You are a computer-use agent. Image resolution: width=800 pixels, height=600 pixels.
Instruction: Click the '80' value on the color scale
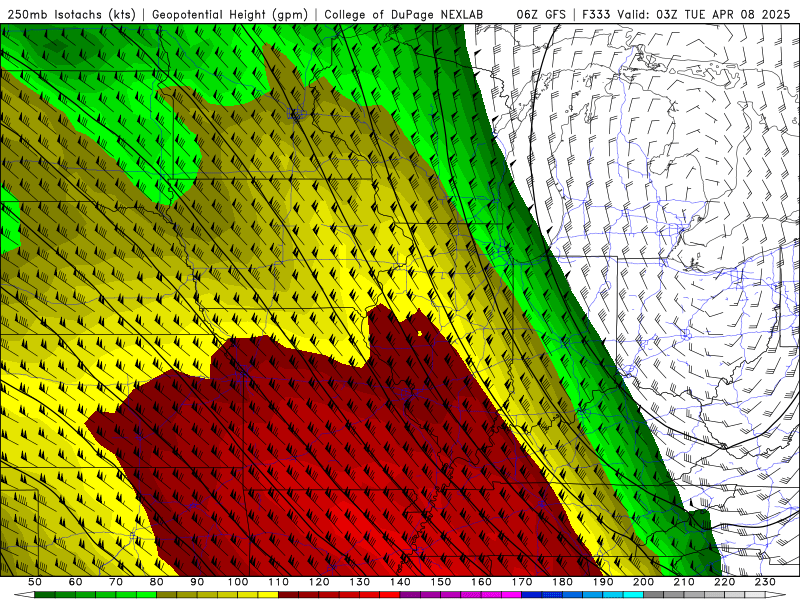pos(157,582)
